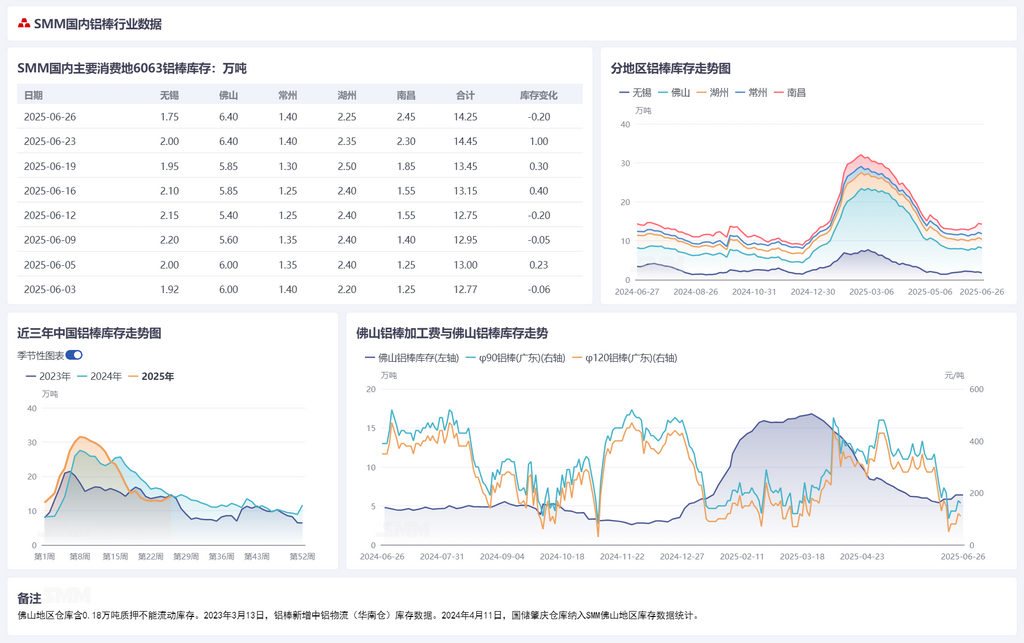The image size is (1024, 643).
Task: Select the 2025-06-26 date row
Action: (x=300, y=117)
